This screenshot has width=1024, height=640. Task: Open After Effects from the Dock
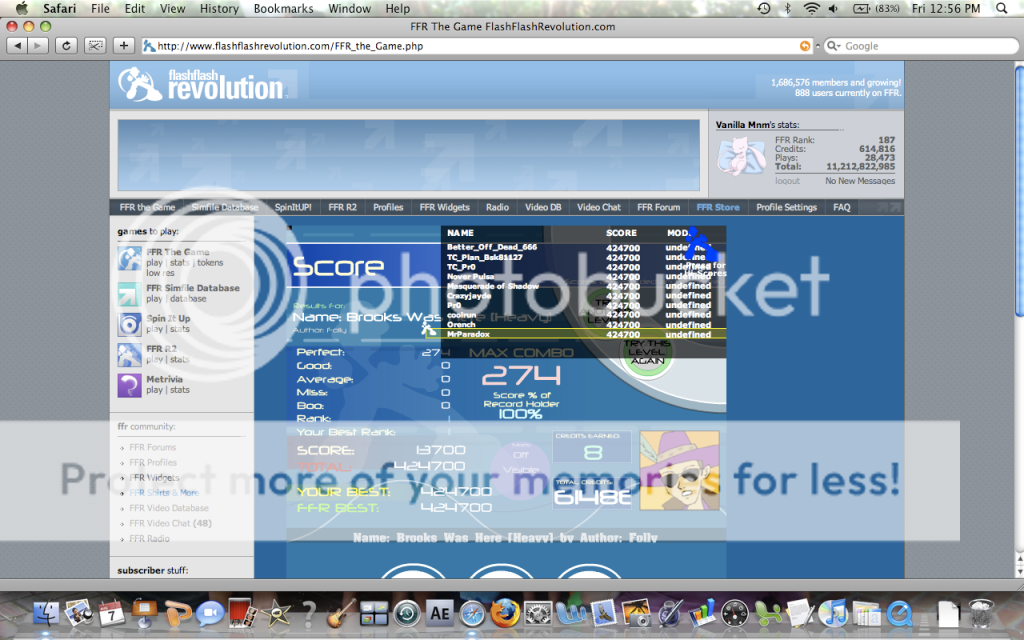pyautogui.click(x=439, y=612)
